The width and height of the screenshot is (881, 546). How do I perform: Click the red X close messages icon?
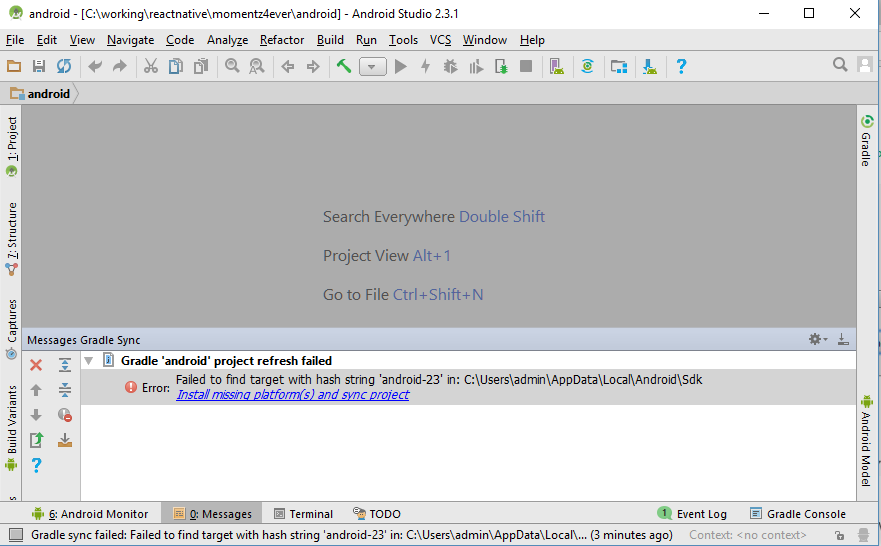[x=36, y=365]
